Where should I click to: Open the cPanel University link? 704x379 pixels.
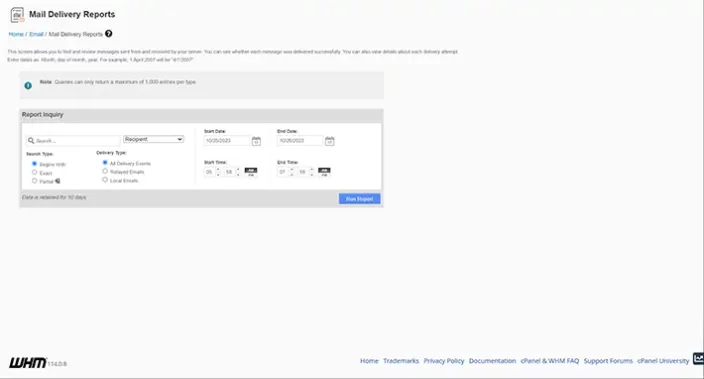click(x=663, y=361)
